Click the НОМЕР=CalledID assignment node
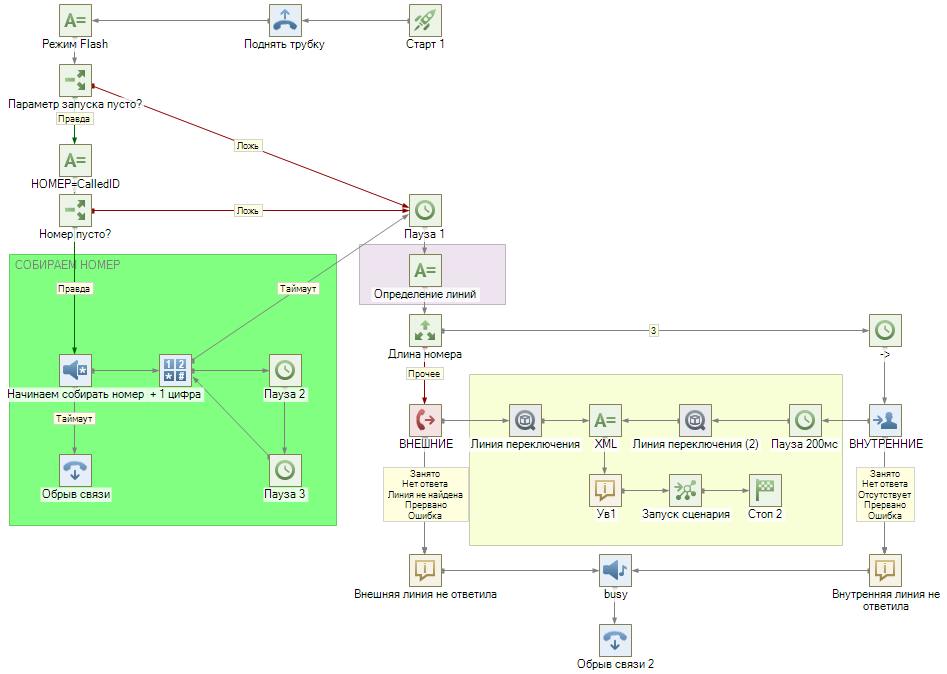Image resolution: width=947 pixels, height=674 pixels. tap(75, 160)
